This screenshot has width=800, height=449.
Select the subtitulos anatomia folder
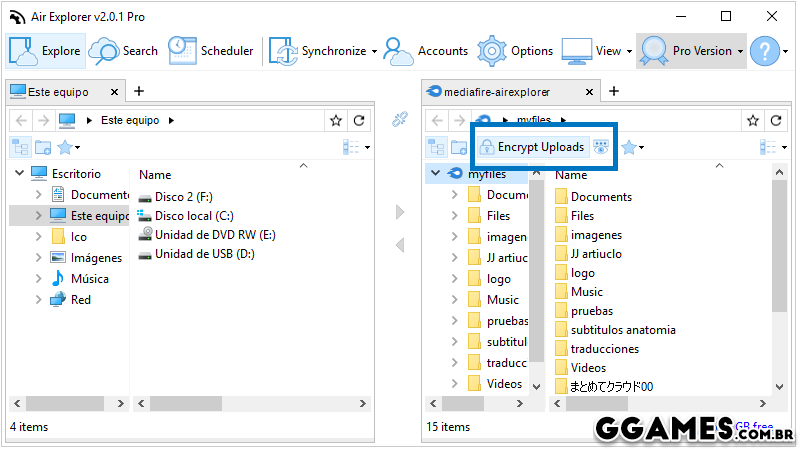coord(622,330)
